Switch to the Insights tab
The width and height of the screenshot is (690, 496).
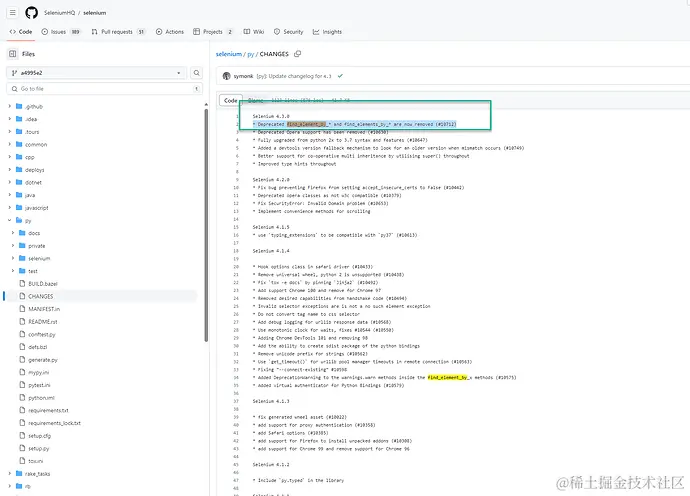pyautogui.click(x=327, y=32)
